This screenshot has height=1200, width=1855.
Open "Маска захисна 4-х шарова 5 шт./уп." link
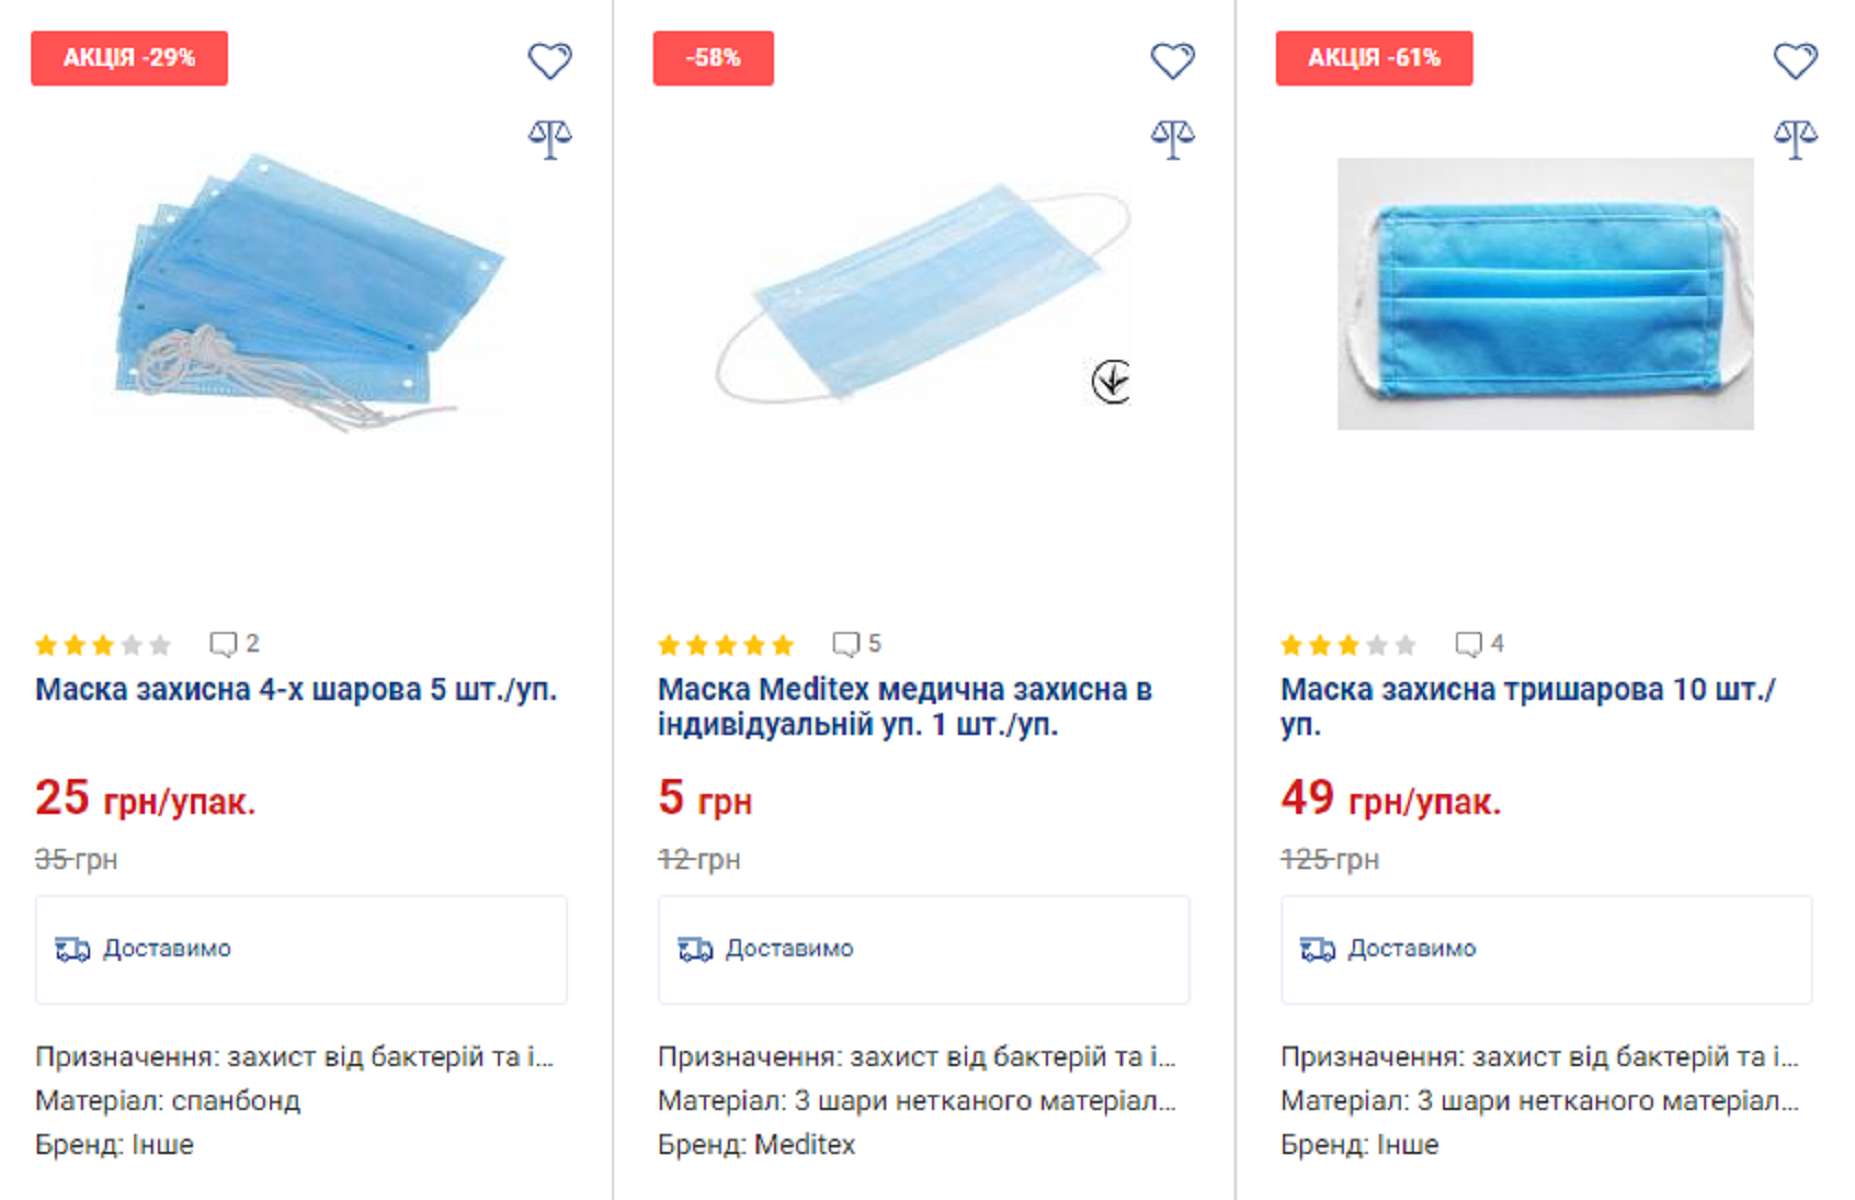296,690
